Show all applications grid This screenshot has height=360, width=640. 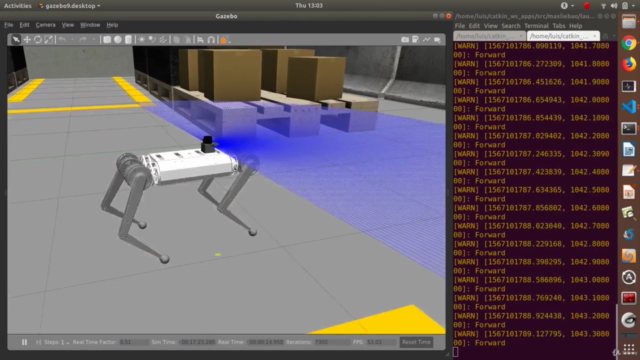point(629,349)
